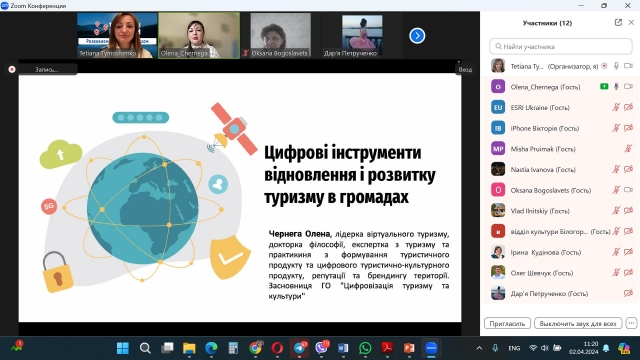This screenshot has width=640, height=360.
Task: Open the Вход view options
Action: pos(465,69)
